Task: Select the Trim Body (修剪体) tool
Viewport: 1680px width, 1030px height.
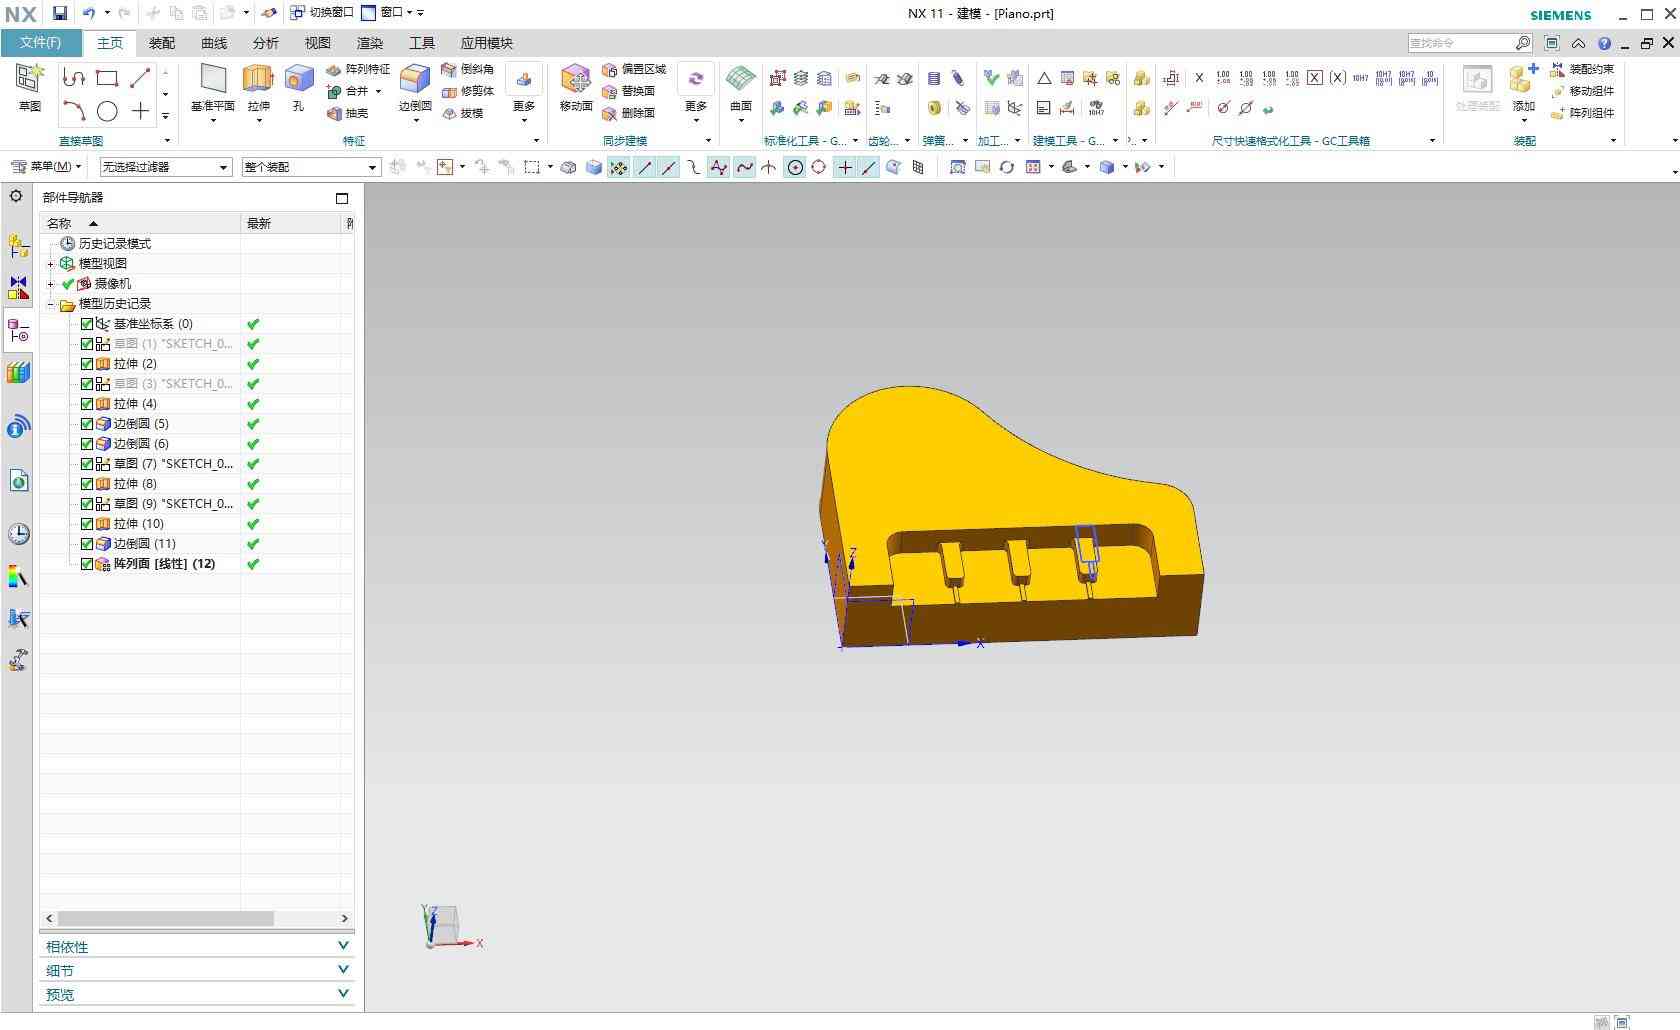Action: tap(468, 91)
